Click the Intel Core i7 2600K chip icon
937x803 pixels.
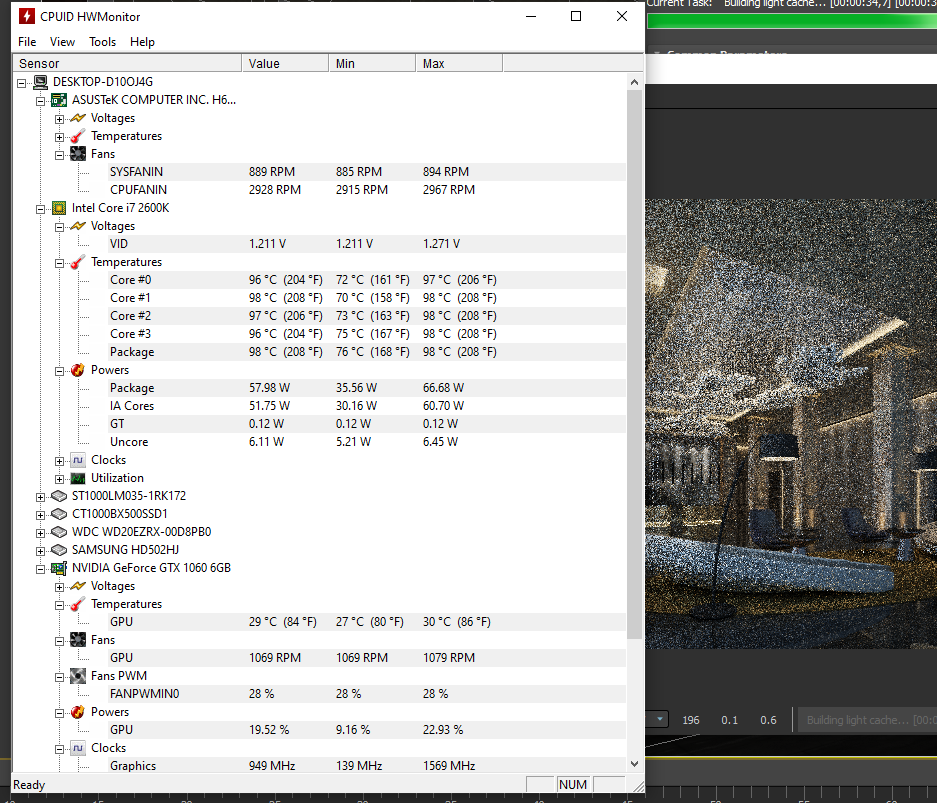click(59, 208)
